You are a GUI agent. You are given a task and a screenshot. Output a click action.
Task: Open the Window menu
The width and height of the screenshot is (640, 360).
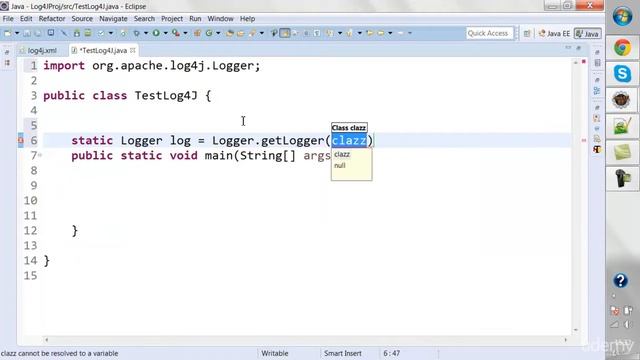(220, 19)
